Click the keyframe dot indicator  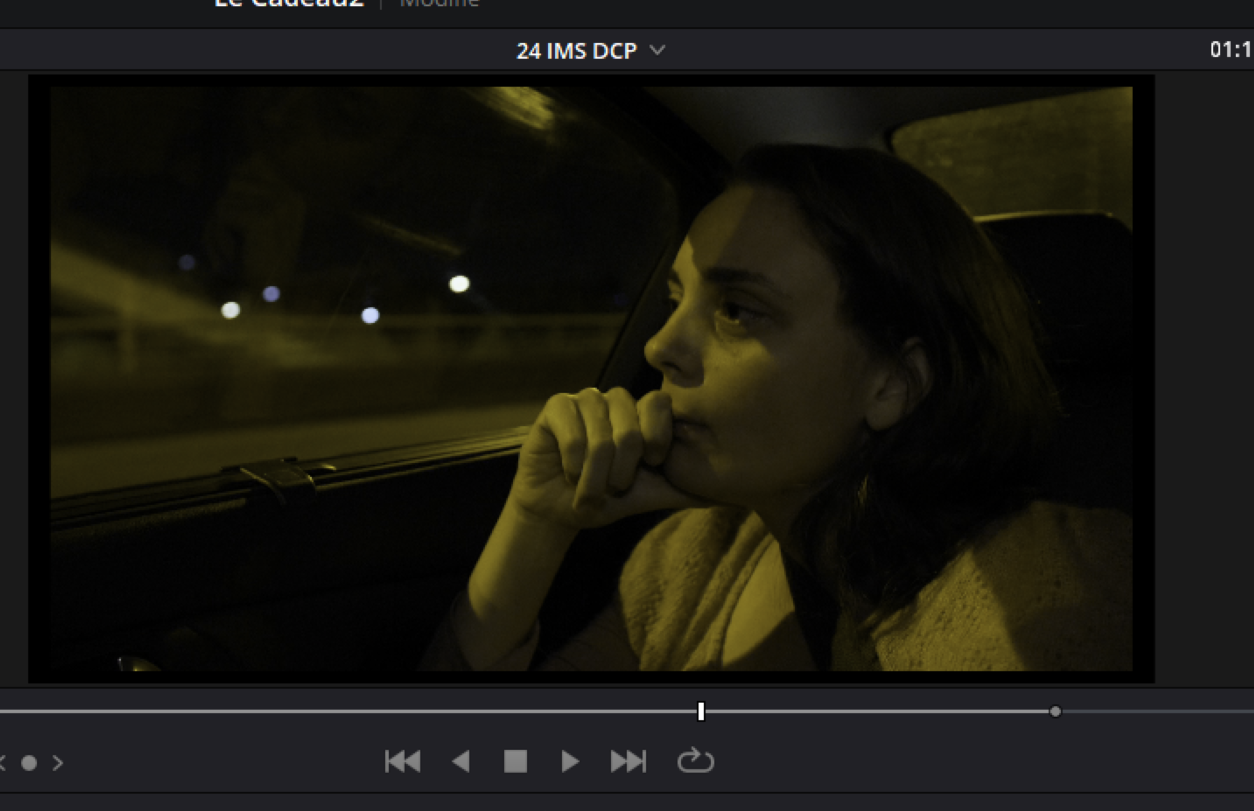click(29, 763)
